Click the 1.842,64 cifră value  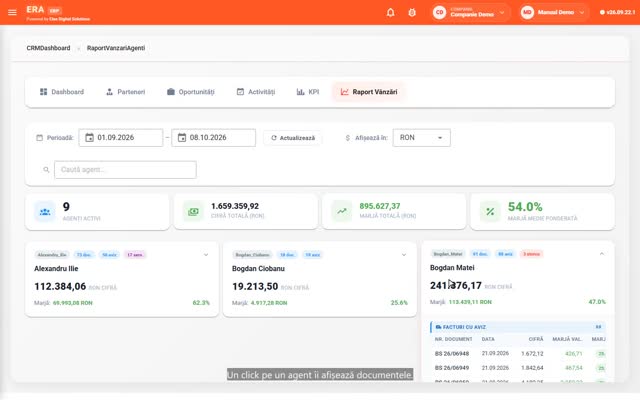tap(532, 368)
